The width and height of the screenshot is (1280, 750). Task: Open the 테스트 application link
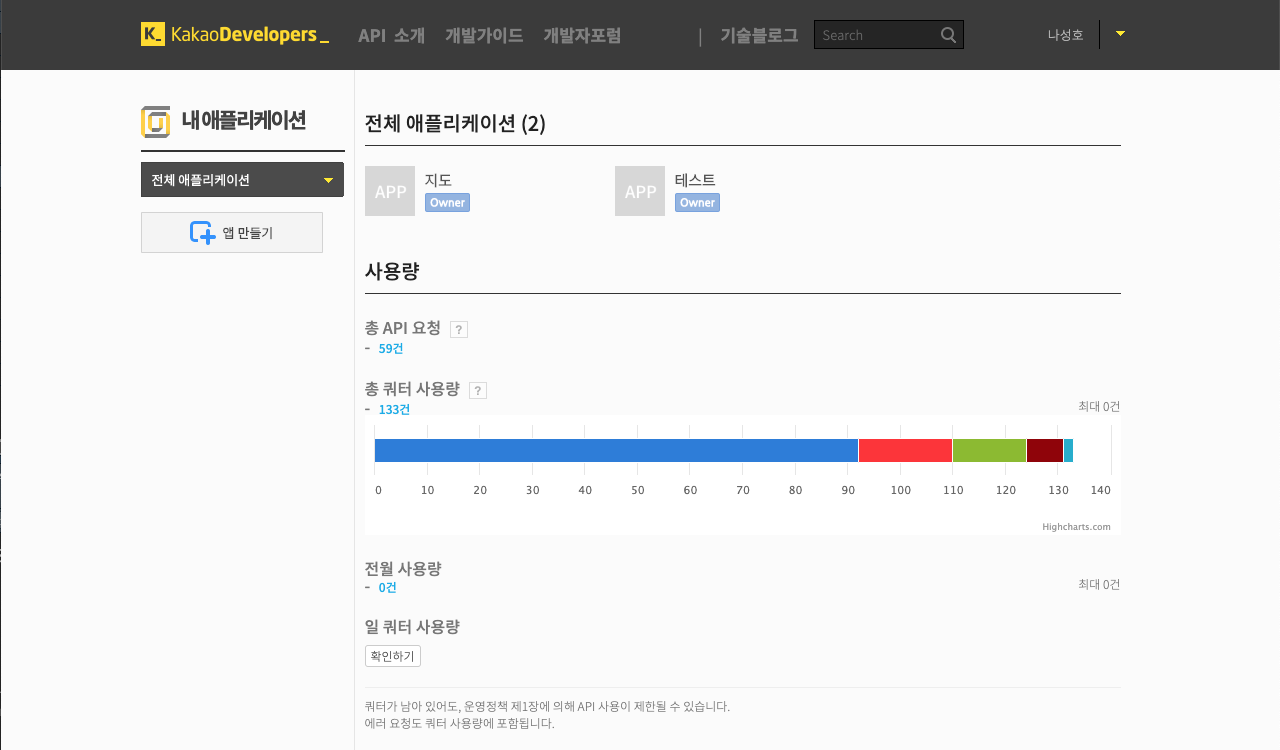point(695,180)
